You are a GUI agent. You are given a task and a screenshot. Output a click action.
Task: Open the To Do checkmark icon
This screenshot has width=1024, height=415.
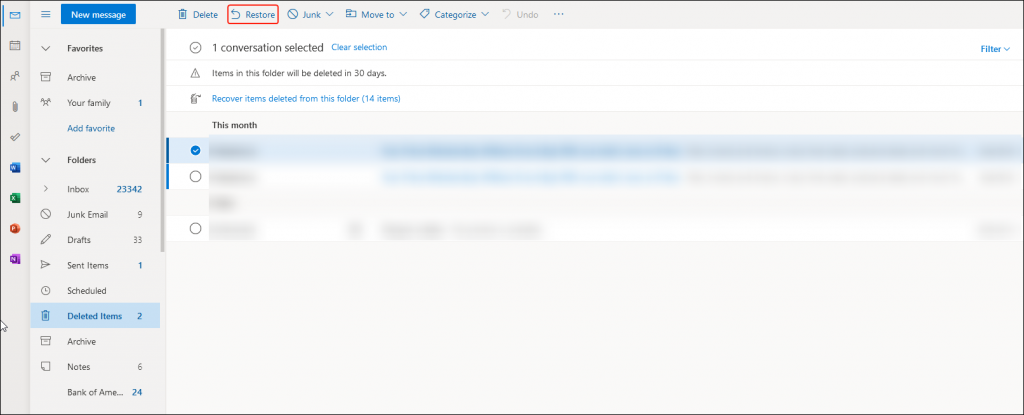(x=15, y=136)
